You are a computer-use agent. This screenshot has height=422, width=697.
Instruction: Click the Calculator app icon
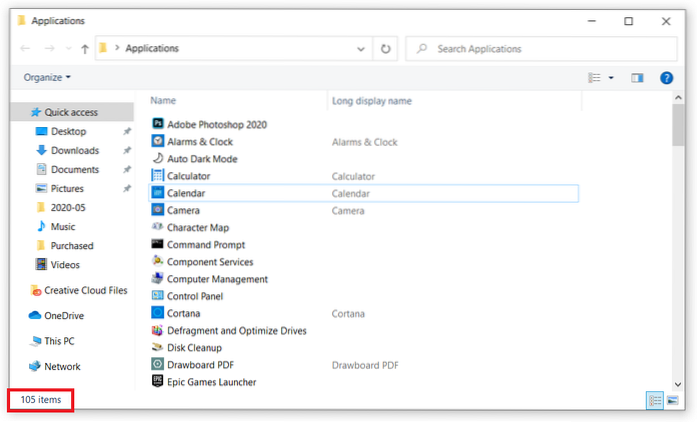point(157,175)
